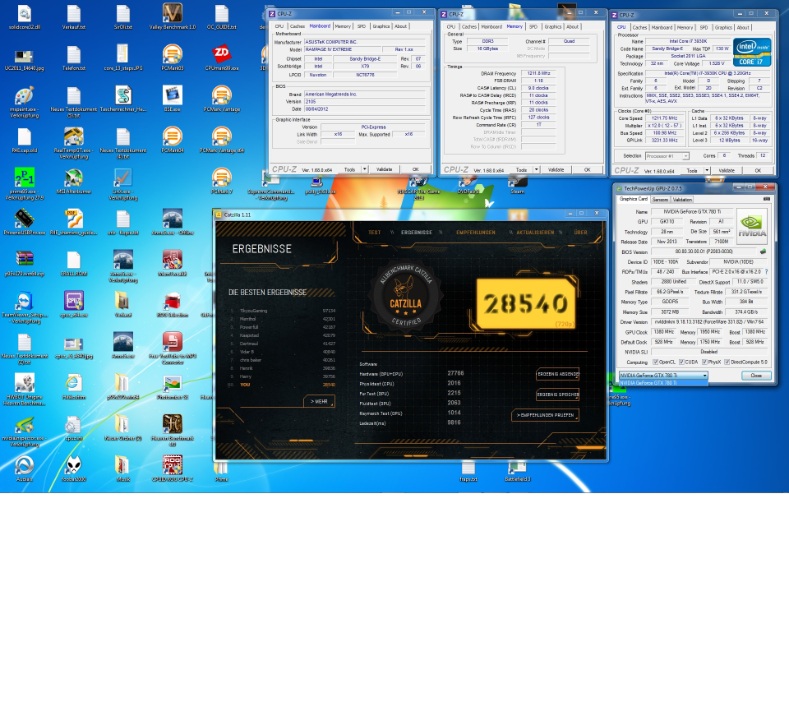Viewport: 789px width, 720px height.
Task: Open the GPU selector dropdown in GPU-Z
Action: (x=663, y=375)
